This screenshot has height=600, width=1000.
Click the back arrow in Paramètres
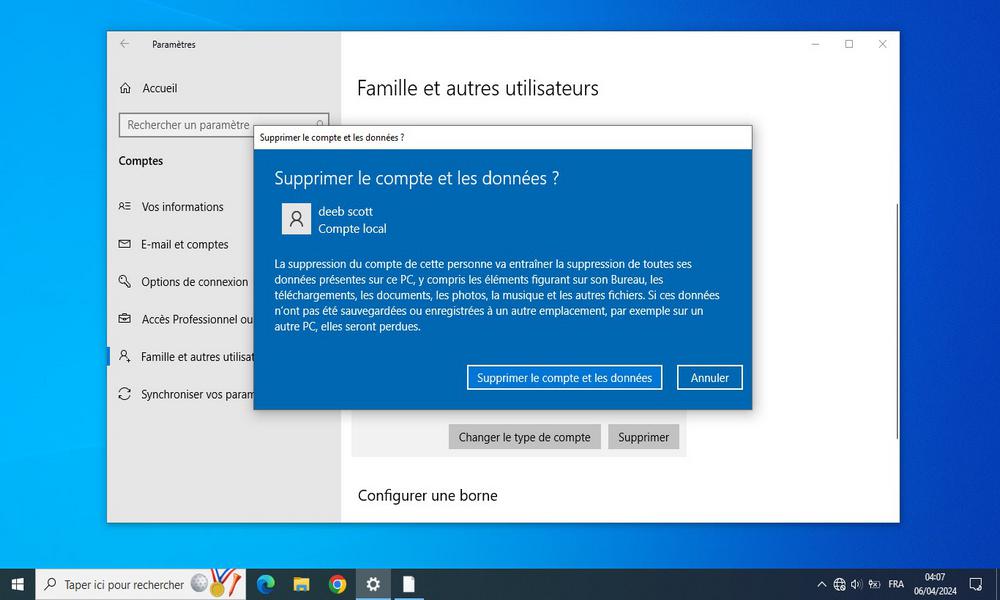[x=124, y=44]
